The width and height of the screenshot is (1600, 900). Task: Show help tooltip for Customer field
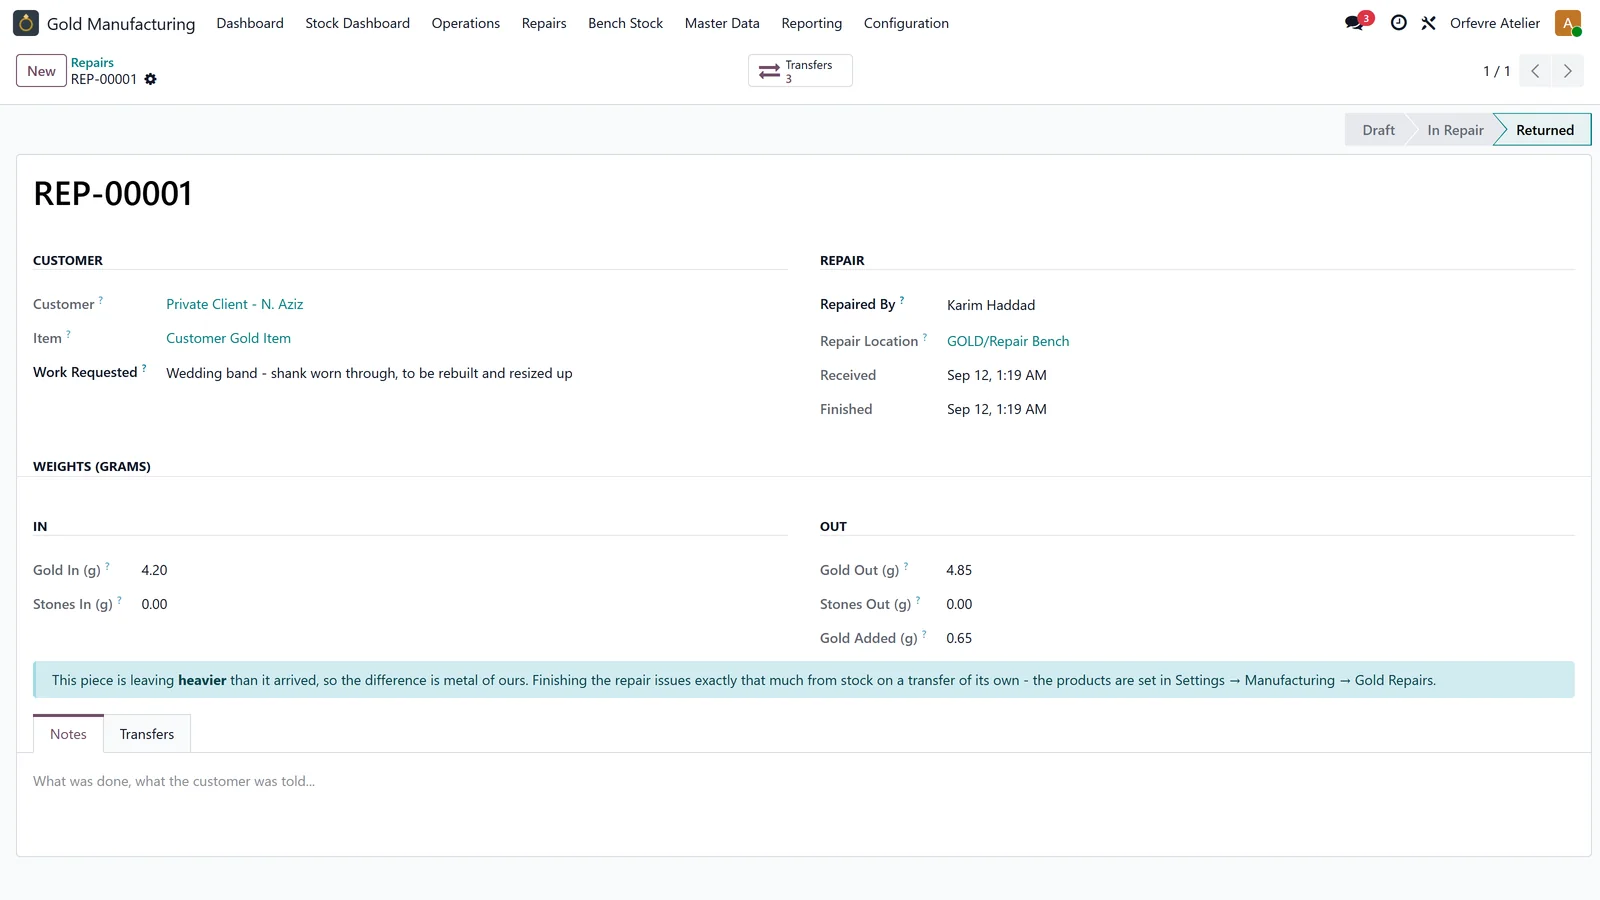[x=101, y=300]
